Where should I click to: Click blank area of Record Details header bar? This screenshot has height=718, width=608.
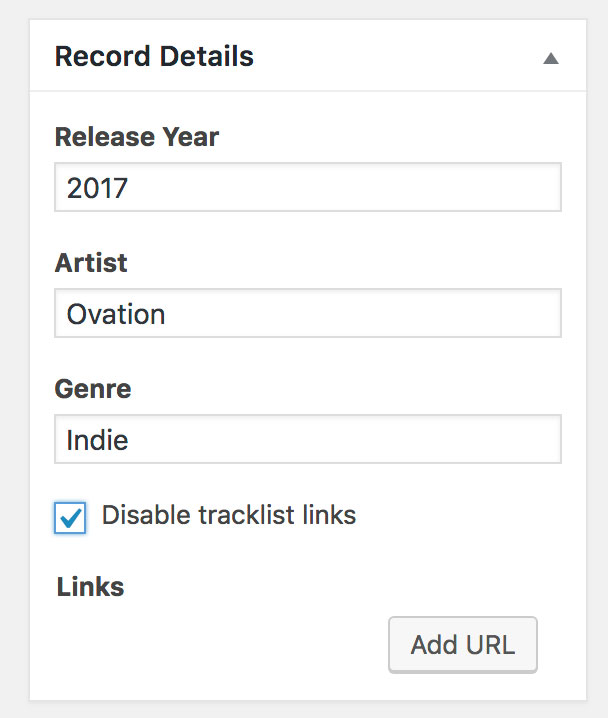tap(400, 56)
